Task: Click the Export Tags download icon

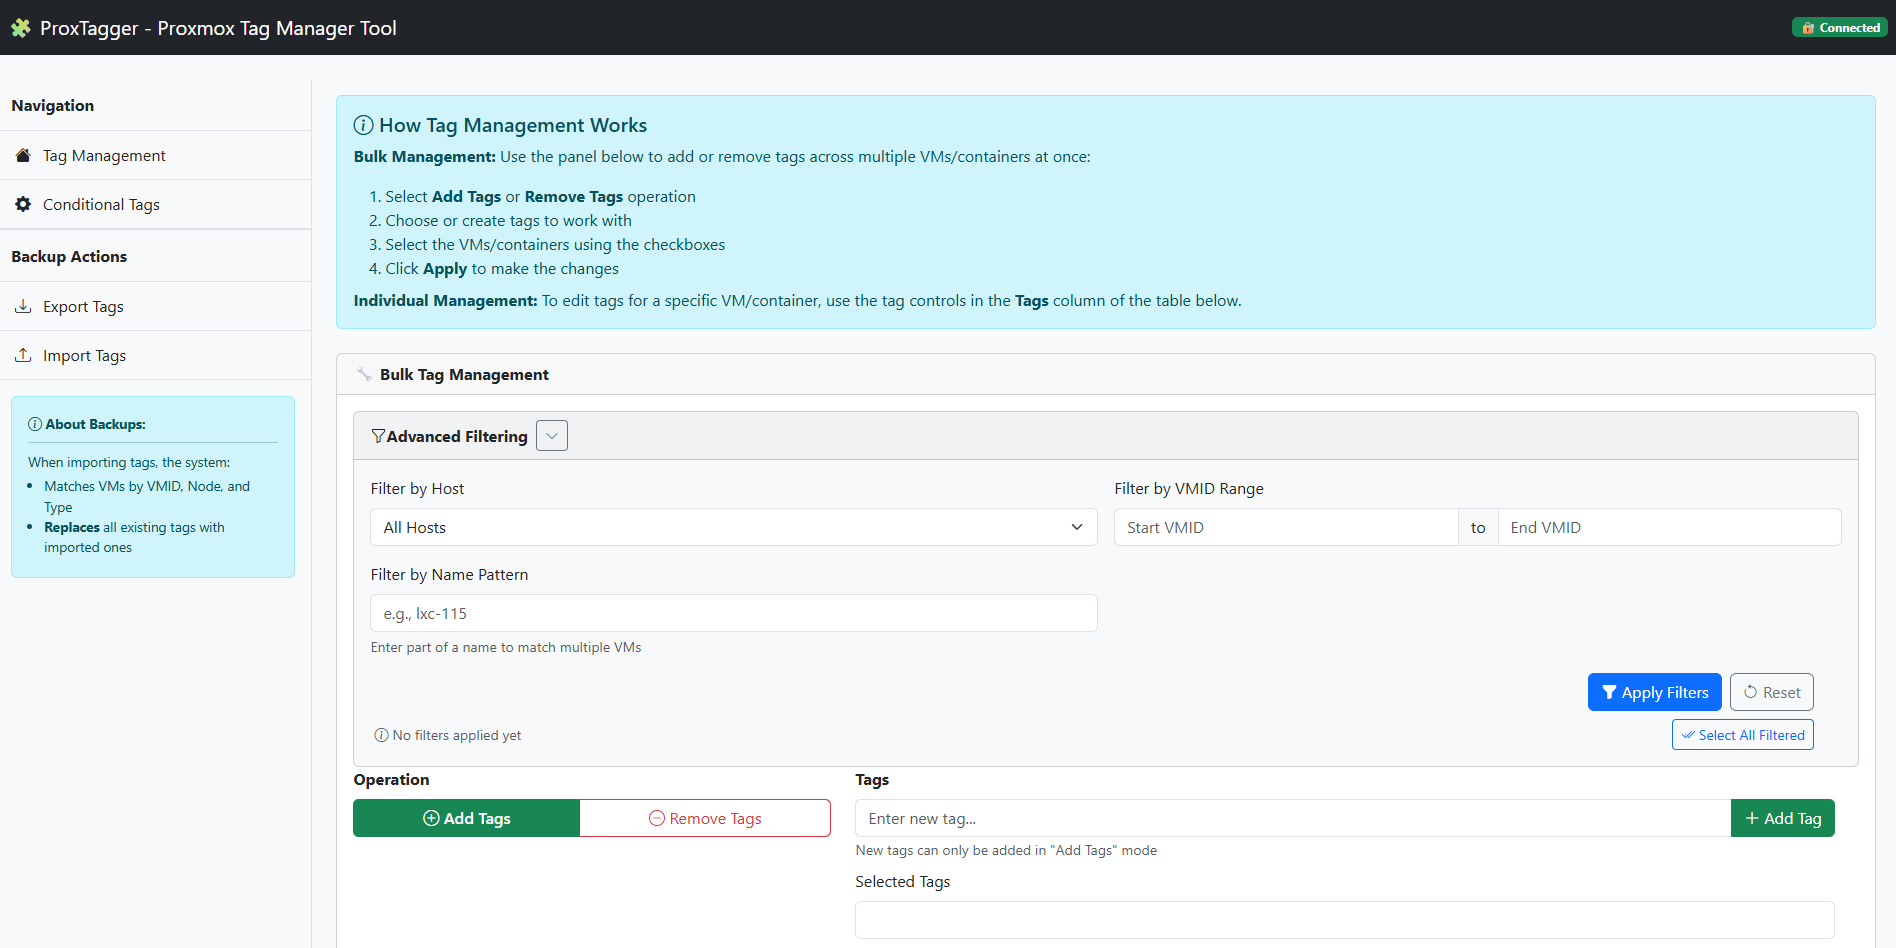Action: pos(23,306)
